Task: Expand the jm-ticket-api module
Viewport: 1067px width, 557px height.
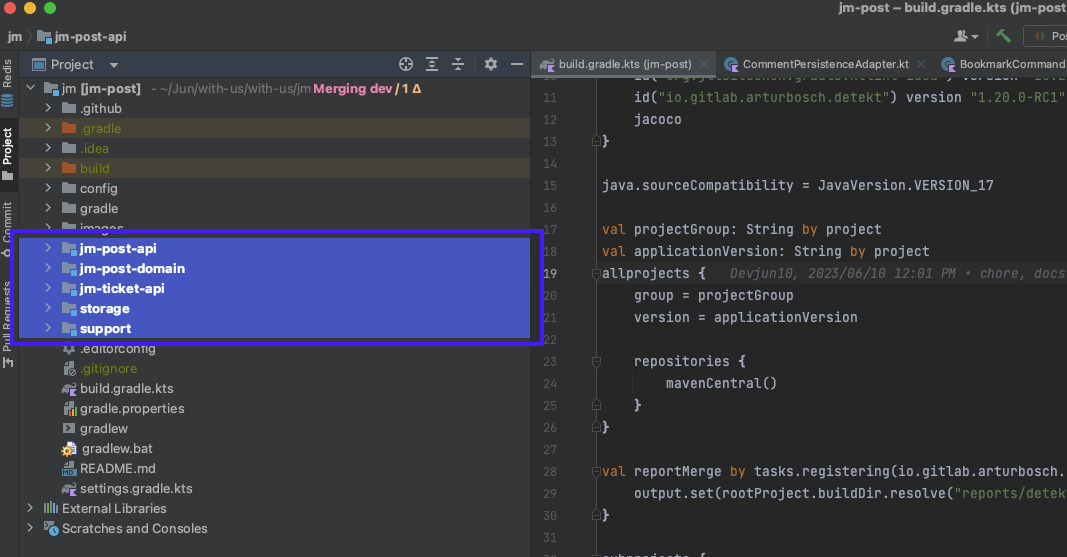Action: pyautogui.click(x=48, y=288)
